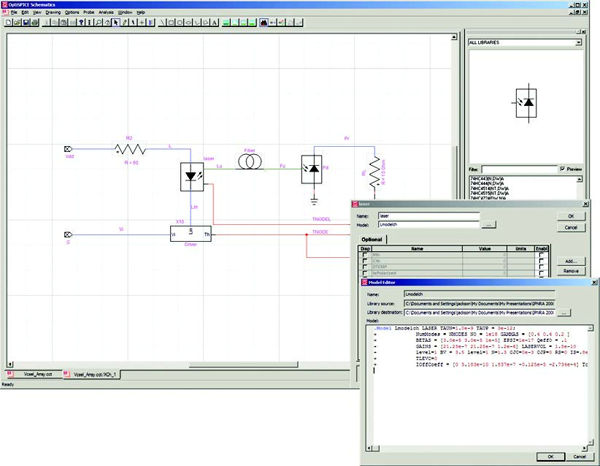Viewport: 600px width, 466px height.
Task: Click the Driver block in schematic
Action: tap(189, 234)
